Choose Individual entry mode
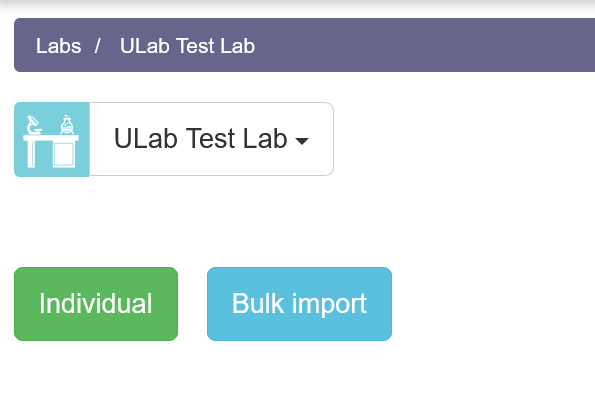The height and width of the screenshot is (417, 595). [96, 304]
